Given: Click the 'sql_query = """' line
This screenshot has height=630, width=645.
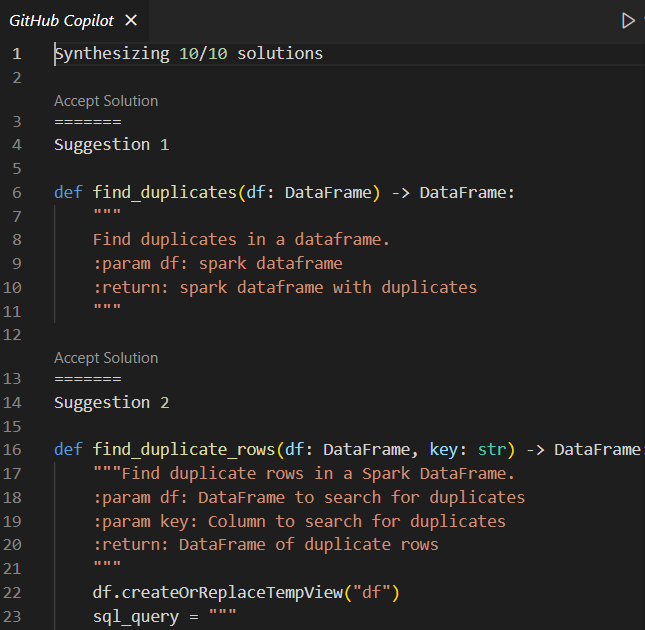Looking at the screenshot, I should pos(165,616).
